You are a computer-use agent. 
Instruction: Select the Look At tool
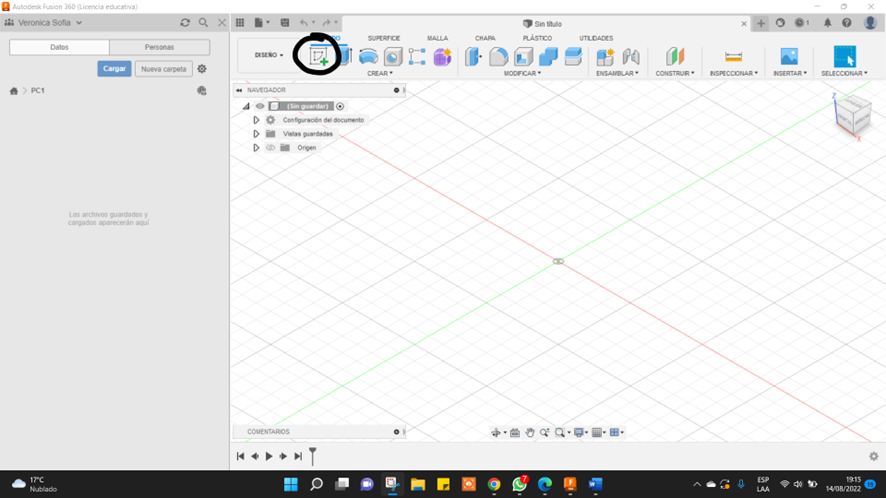(515, 432)
